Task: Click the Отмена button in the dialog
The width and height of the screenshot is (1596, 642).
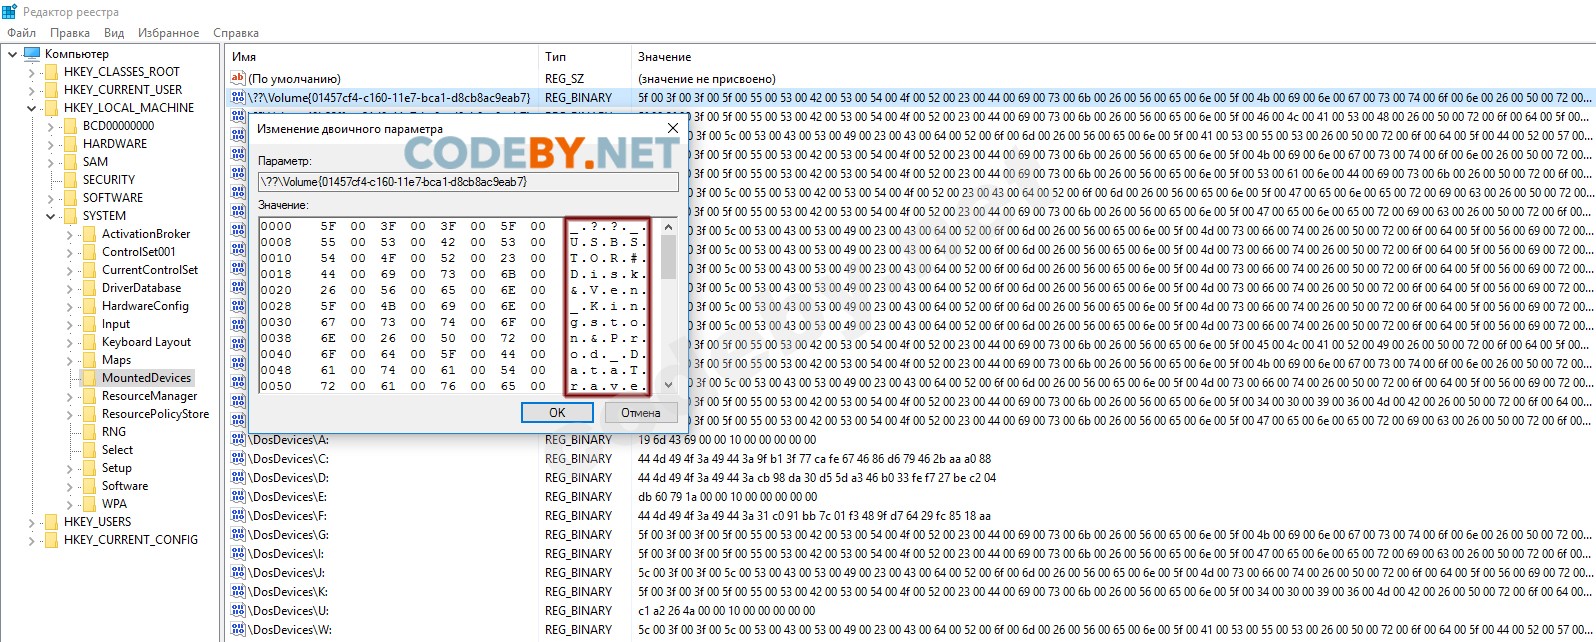Action: [640, 412]
